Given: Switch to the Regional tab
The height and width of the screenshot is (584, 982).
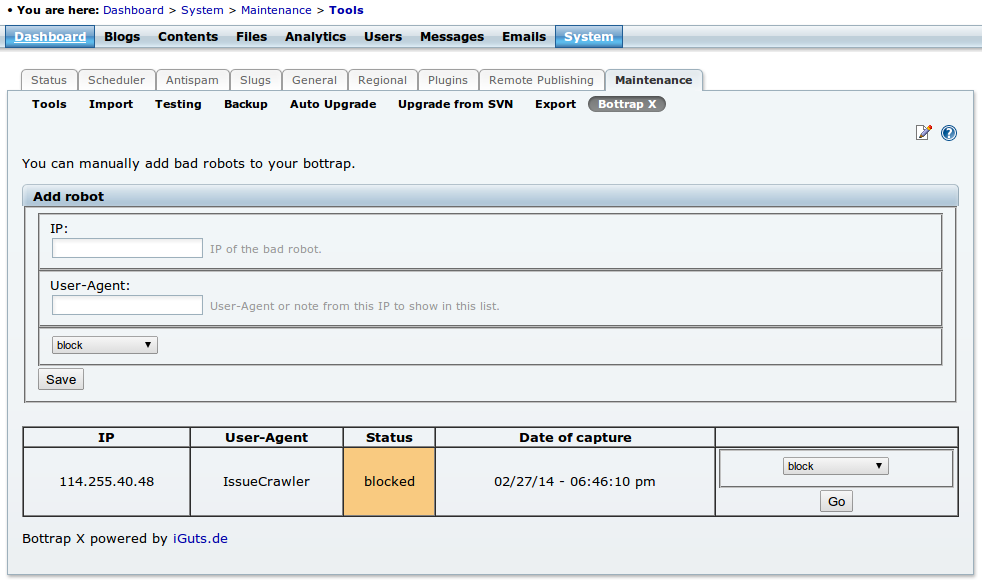Looking at the screenshot, I should point(383,80).
